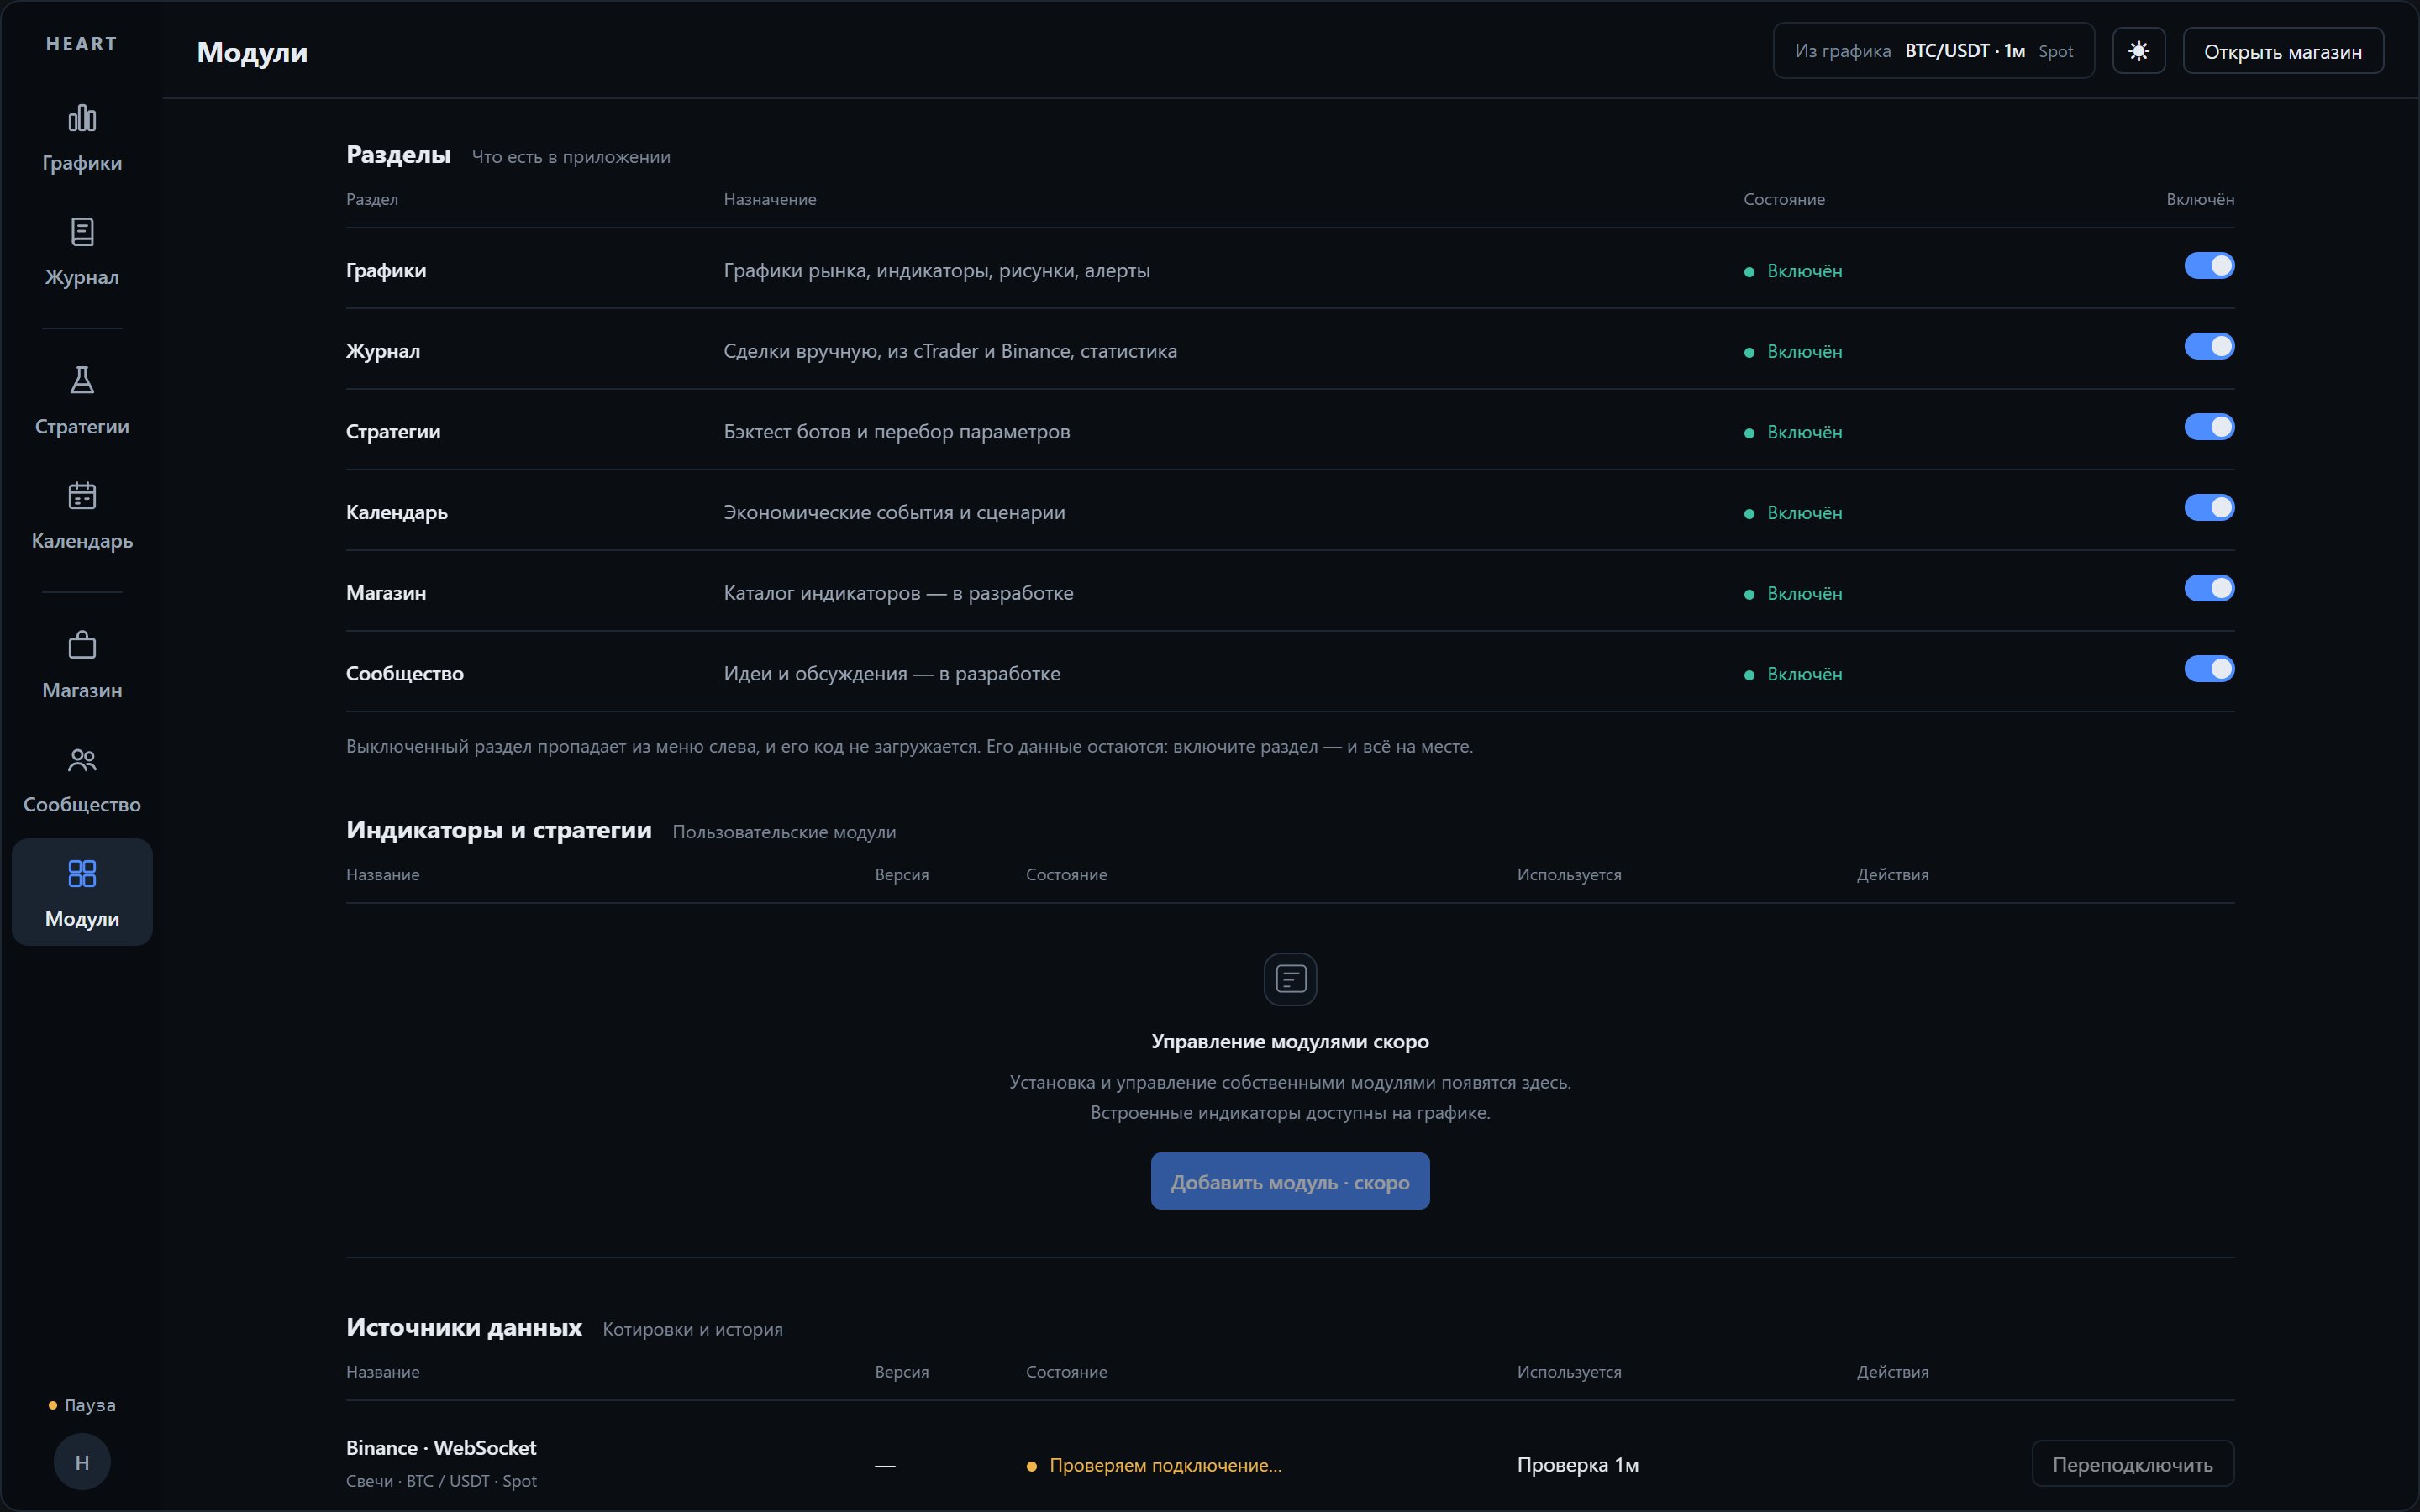The width and height of the screenshot is (2420, 1512).
Task: Click the Назначение column header
Action: coord(769,199)
